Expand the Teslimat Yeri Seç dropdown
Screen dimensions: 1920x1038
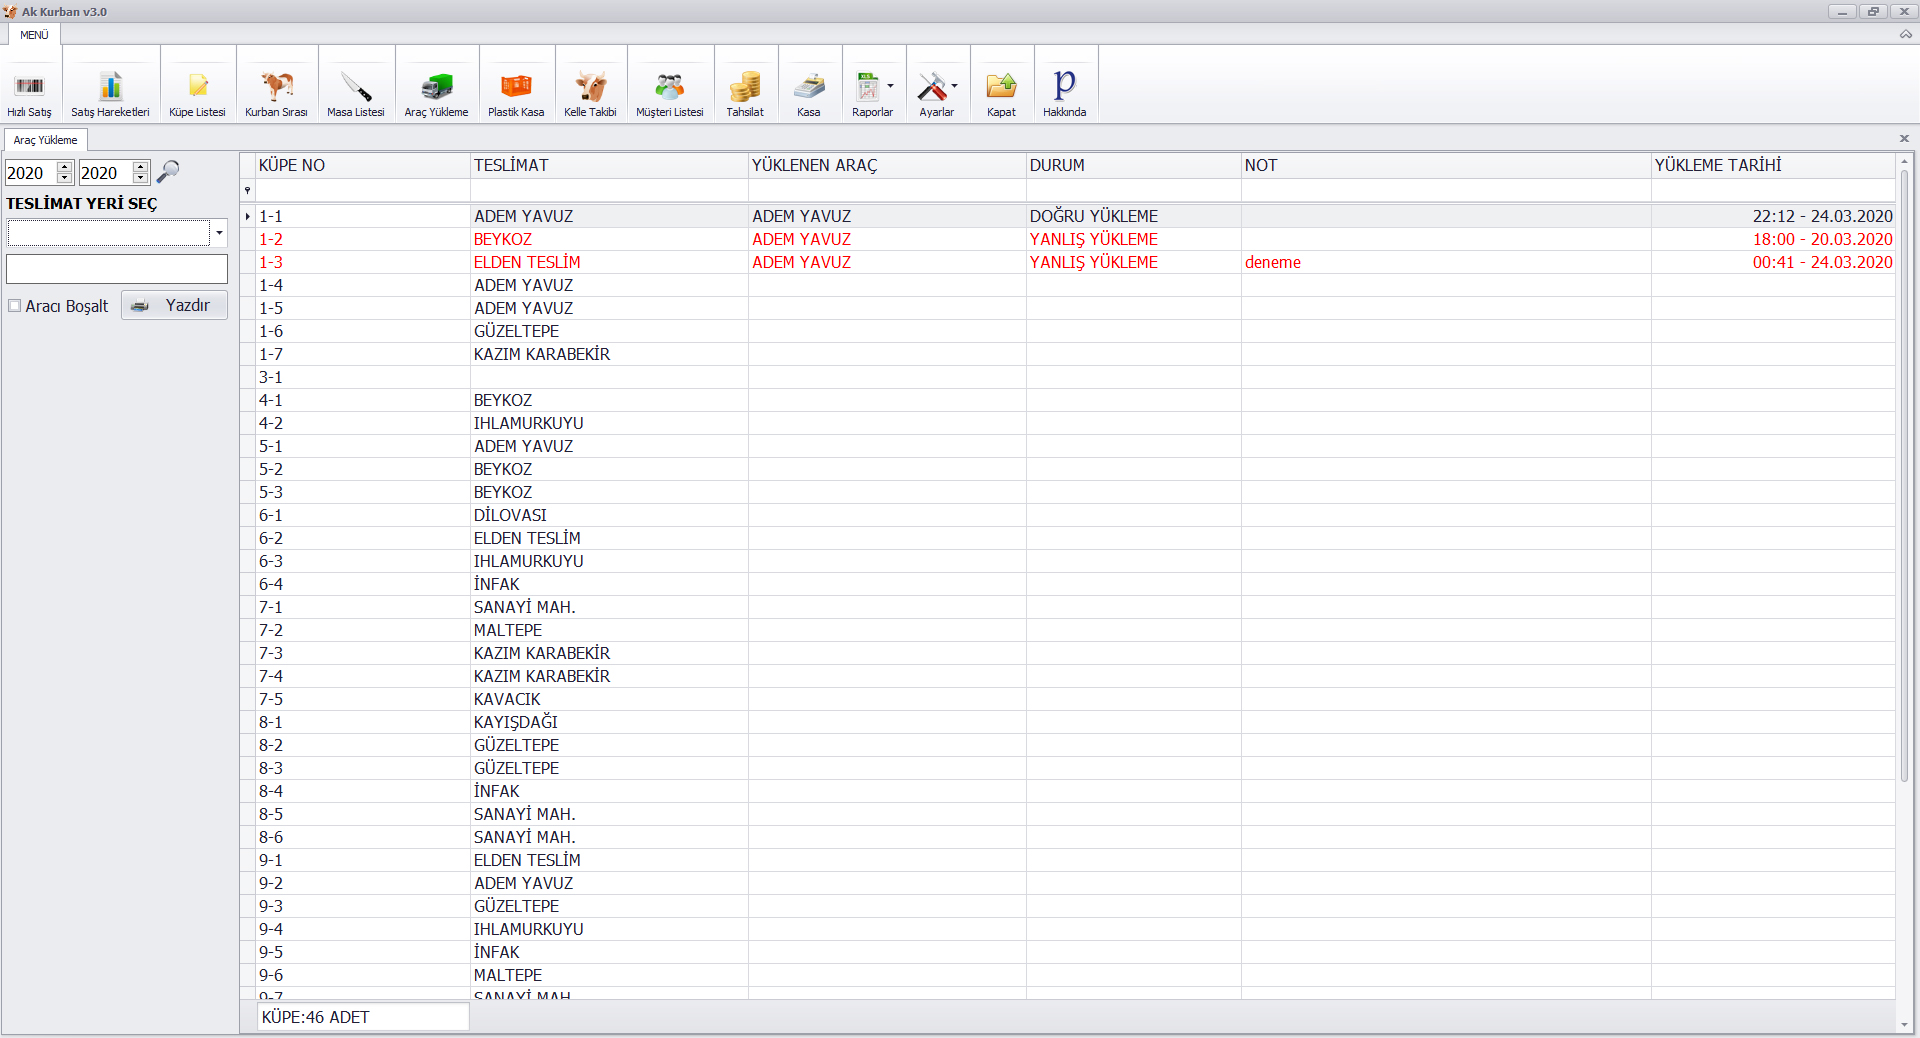[x=218, y=233]
